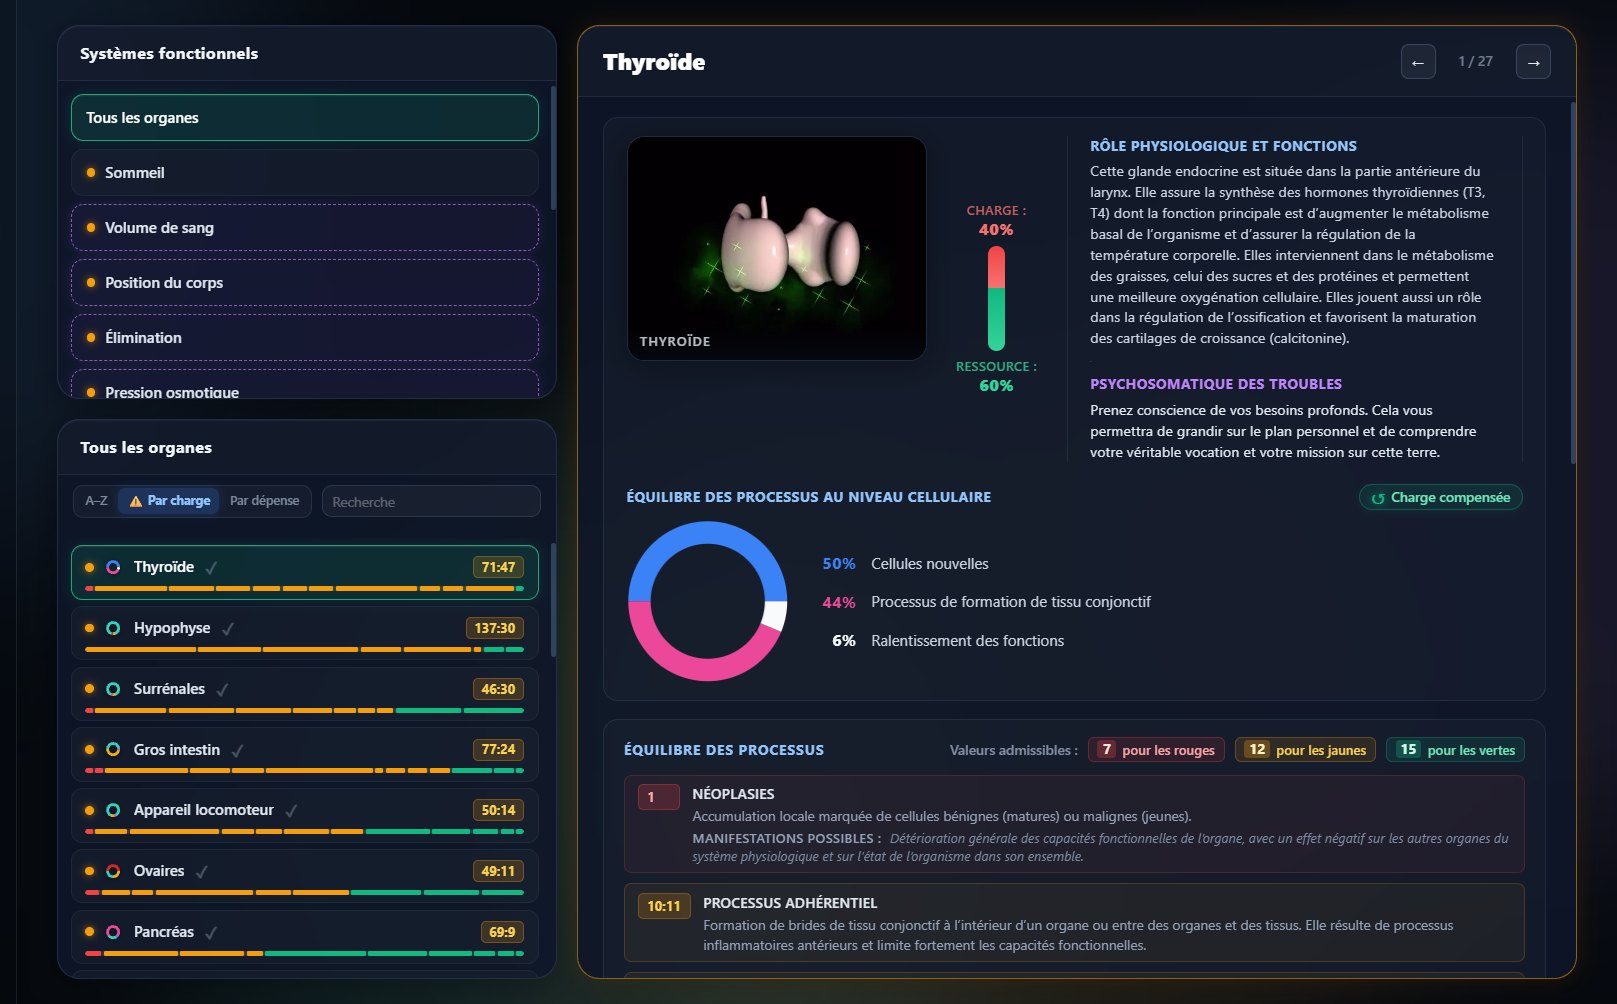Click the Surrénales ring icon
Image resolution: width=1617 pixels, height=1004 pixels.
(x=113, y=689)
